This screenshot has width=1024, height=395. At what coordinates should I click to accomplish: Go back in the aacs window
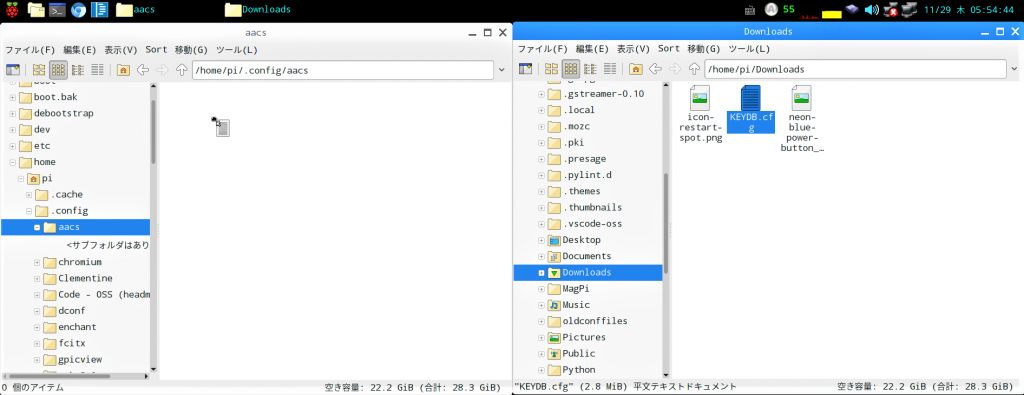pos(143,69)
